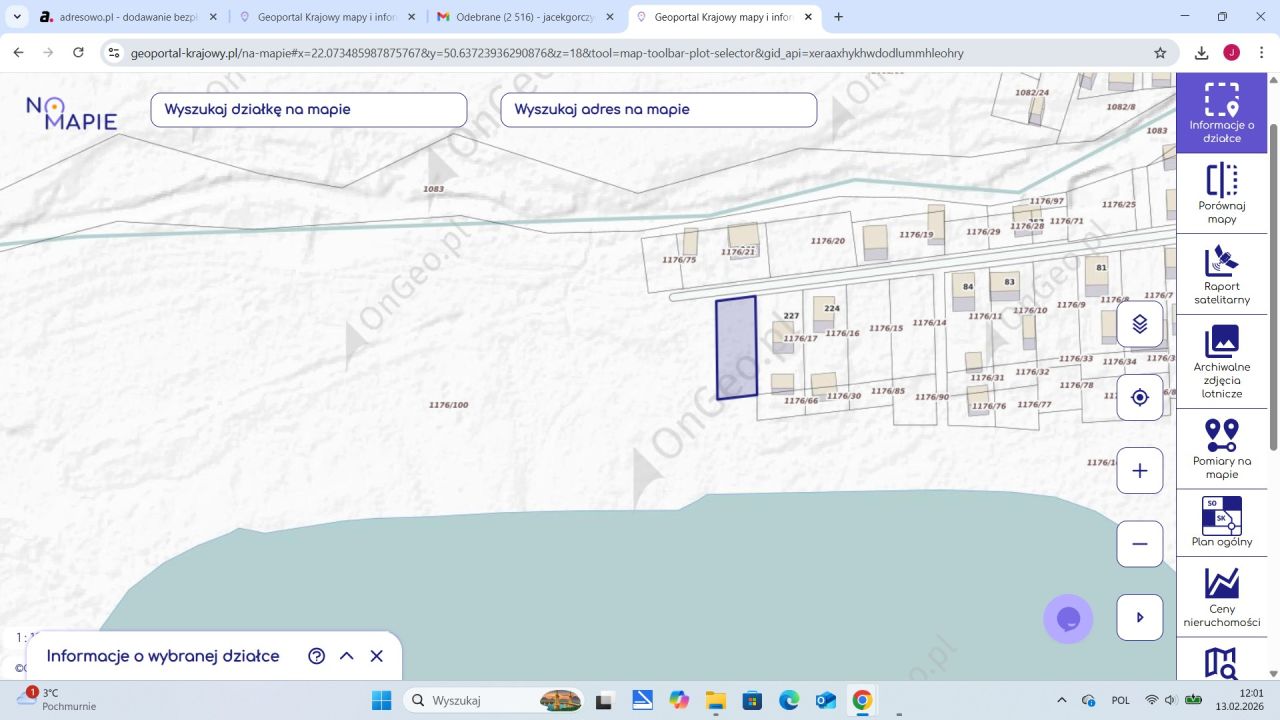Click plot label 1176/15 on the map
This screenshot has width=1280, height=720.
886,328
